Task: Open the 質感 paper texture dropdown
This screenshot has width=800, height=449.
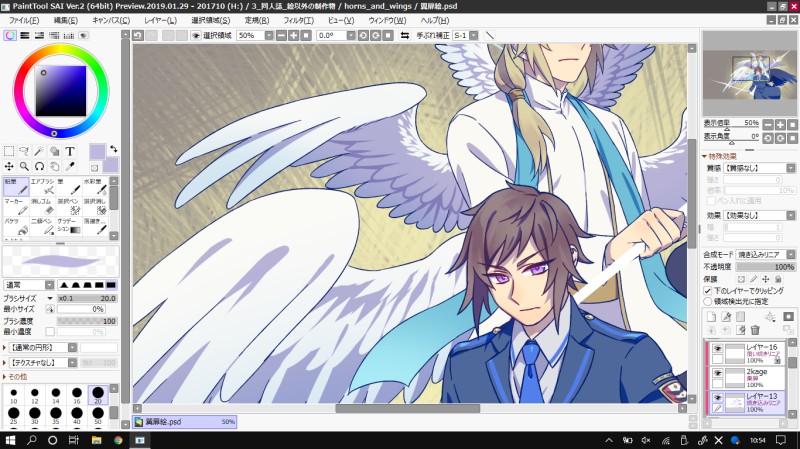Action: (x=791, y=168)
